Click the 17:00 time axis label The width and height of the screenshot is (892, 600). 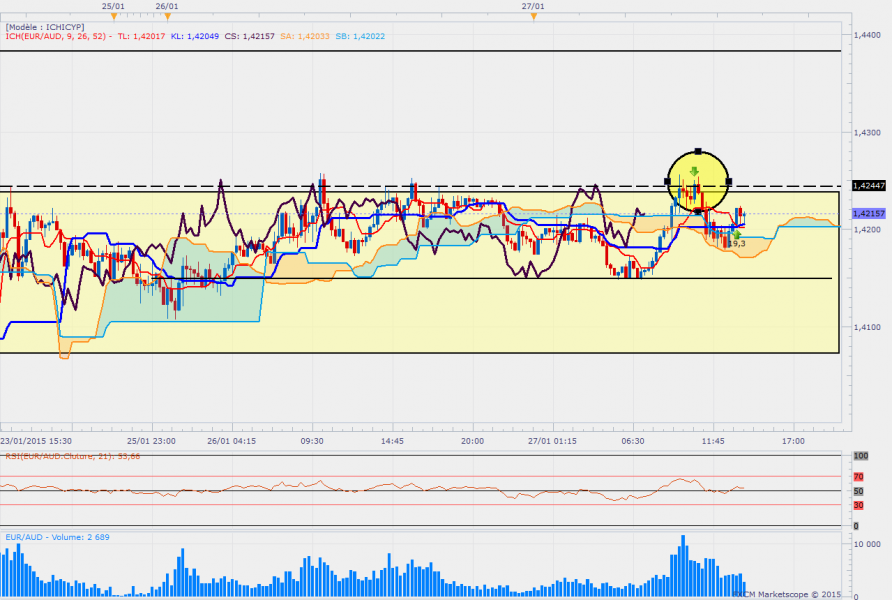click(793, 441)
